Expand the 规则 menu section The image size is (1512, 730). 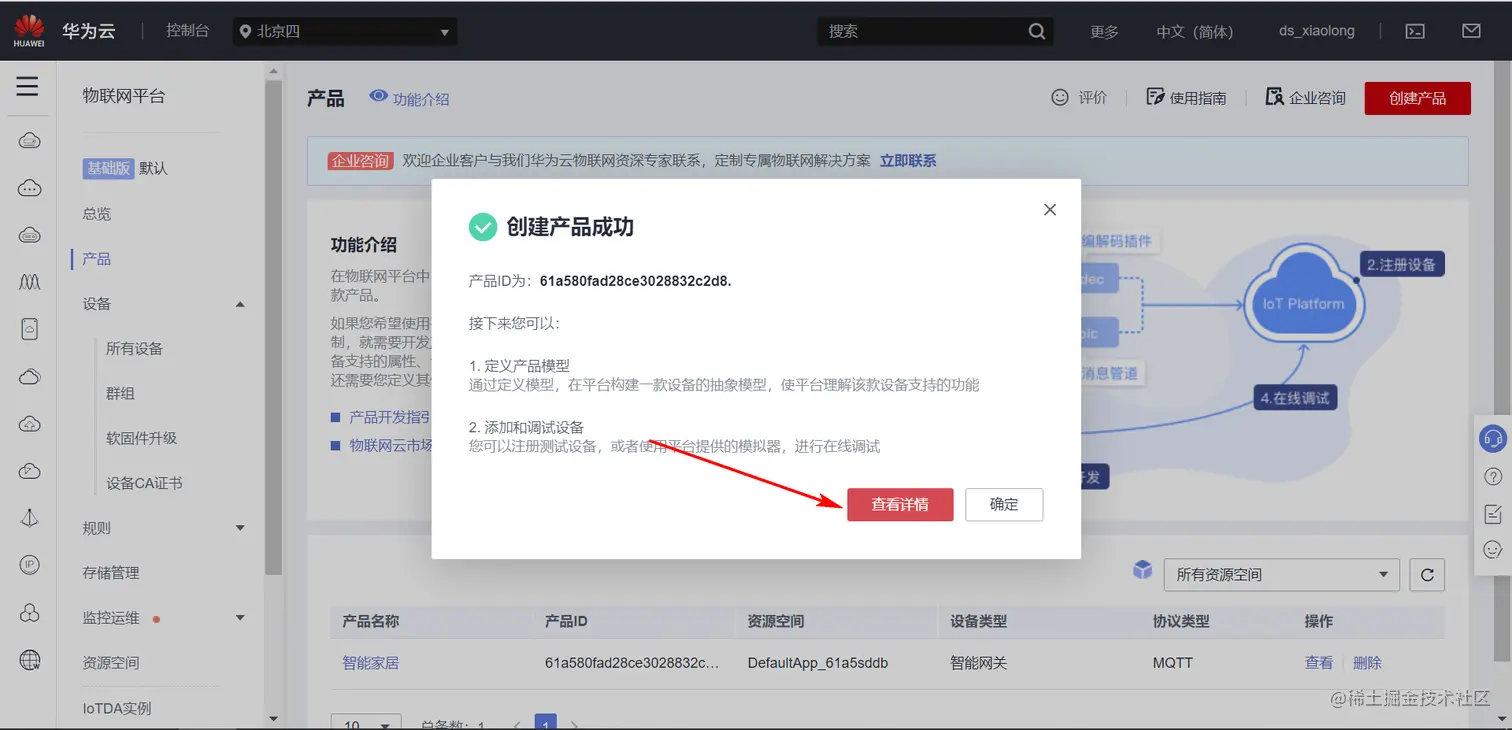coord(240,528)
